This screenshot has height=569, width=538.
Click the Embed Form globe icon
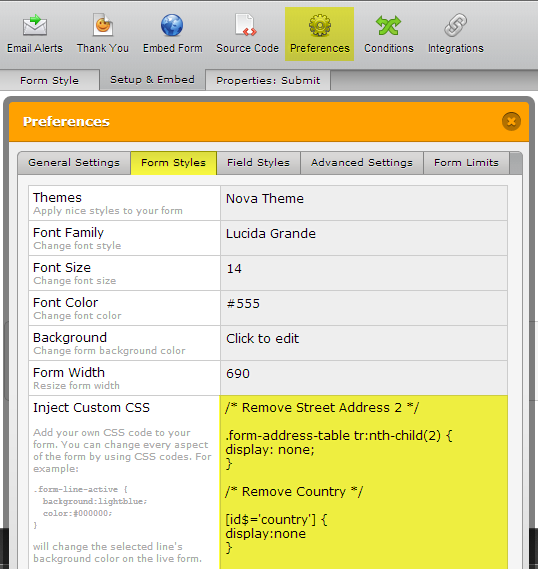(172, 25)
